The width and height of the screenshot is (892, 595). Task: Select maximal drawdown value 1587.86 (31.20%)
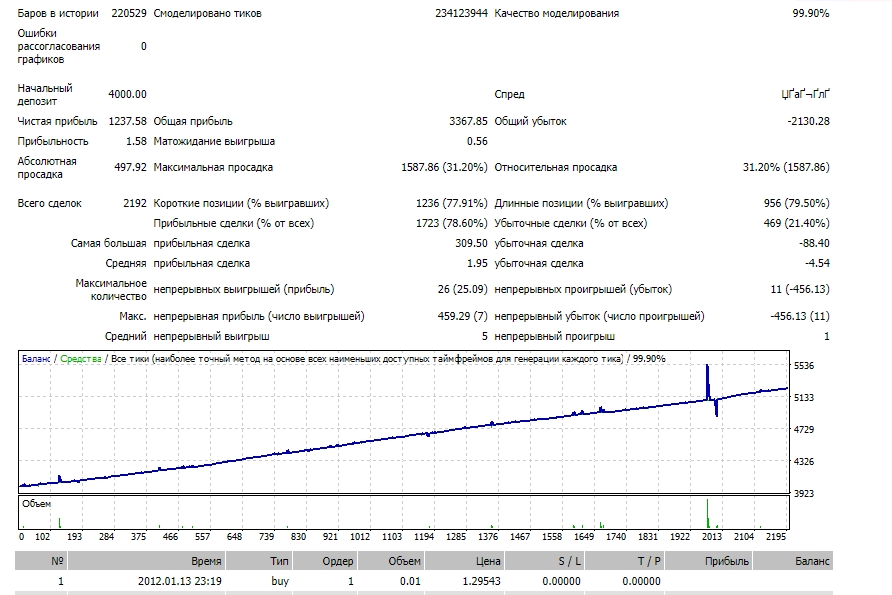coord(444,167)
